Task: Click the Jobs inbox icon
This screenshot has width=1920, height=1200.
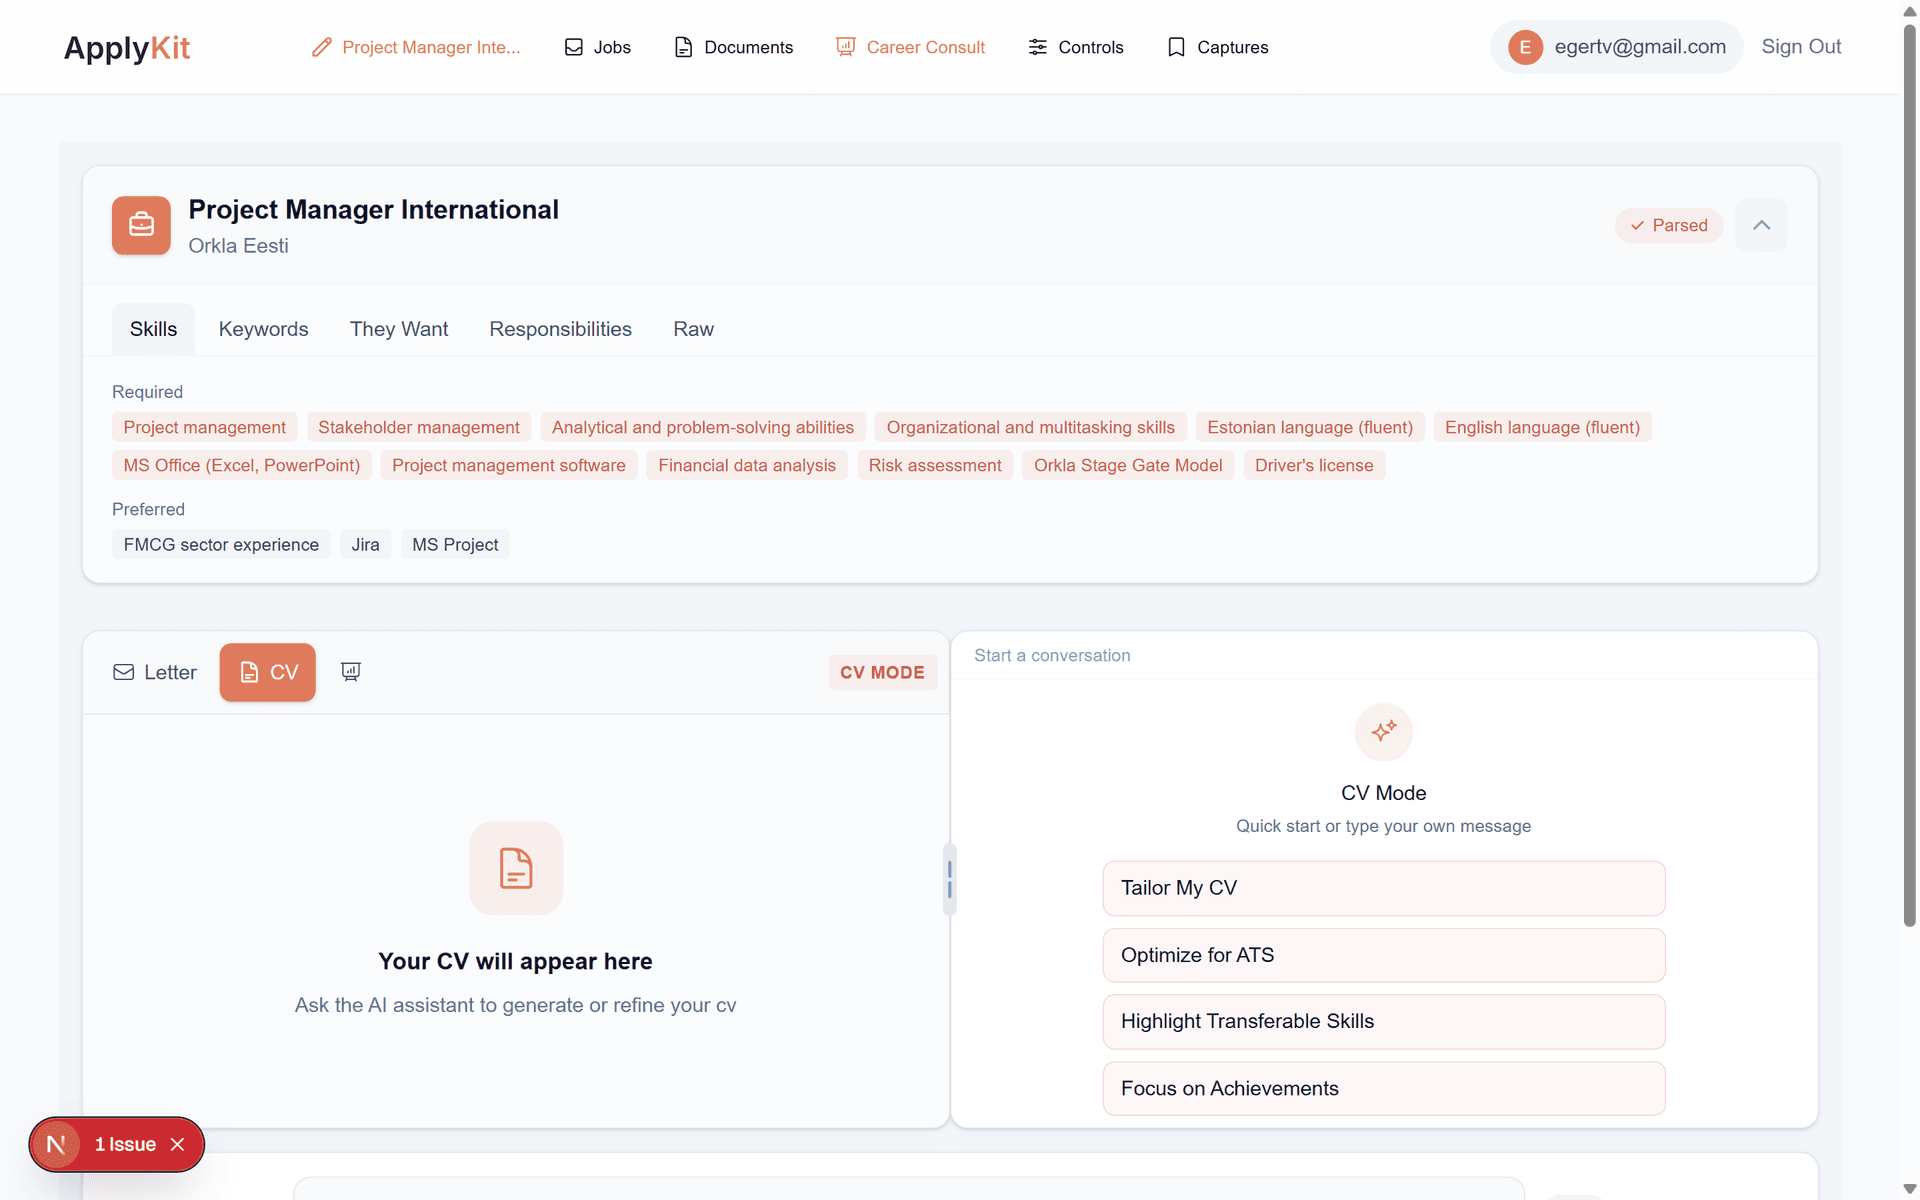Action: click(x=574, y=47)
